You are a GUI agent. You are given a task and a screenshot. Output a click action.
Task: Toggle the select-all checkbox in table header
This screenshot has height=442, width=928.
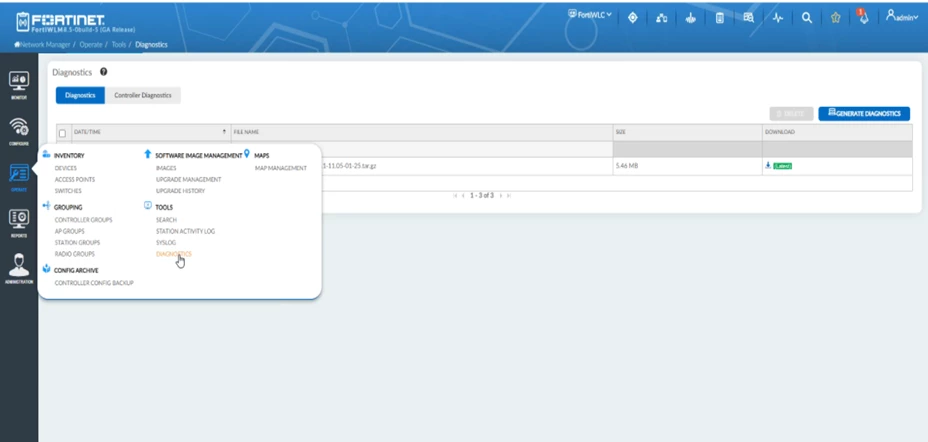[x=62, y=133]
